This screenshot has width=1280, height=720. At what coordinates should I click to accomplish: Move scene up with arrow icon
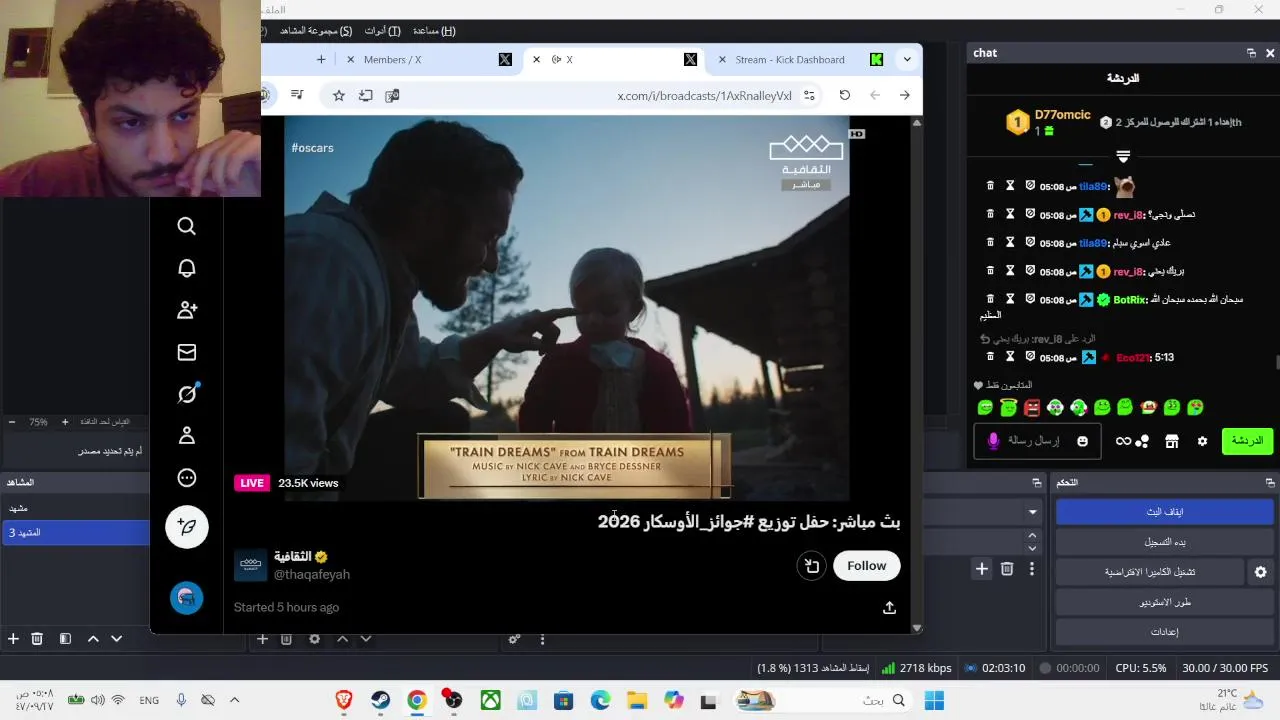93,638
